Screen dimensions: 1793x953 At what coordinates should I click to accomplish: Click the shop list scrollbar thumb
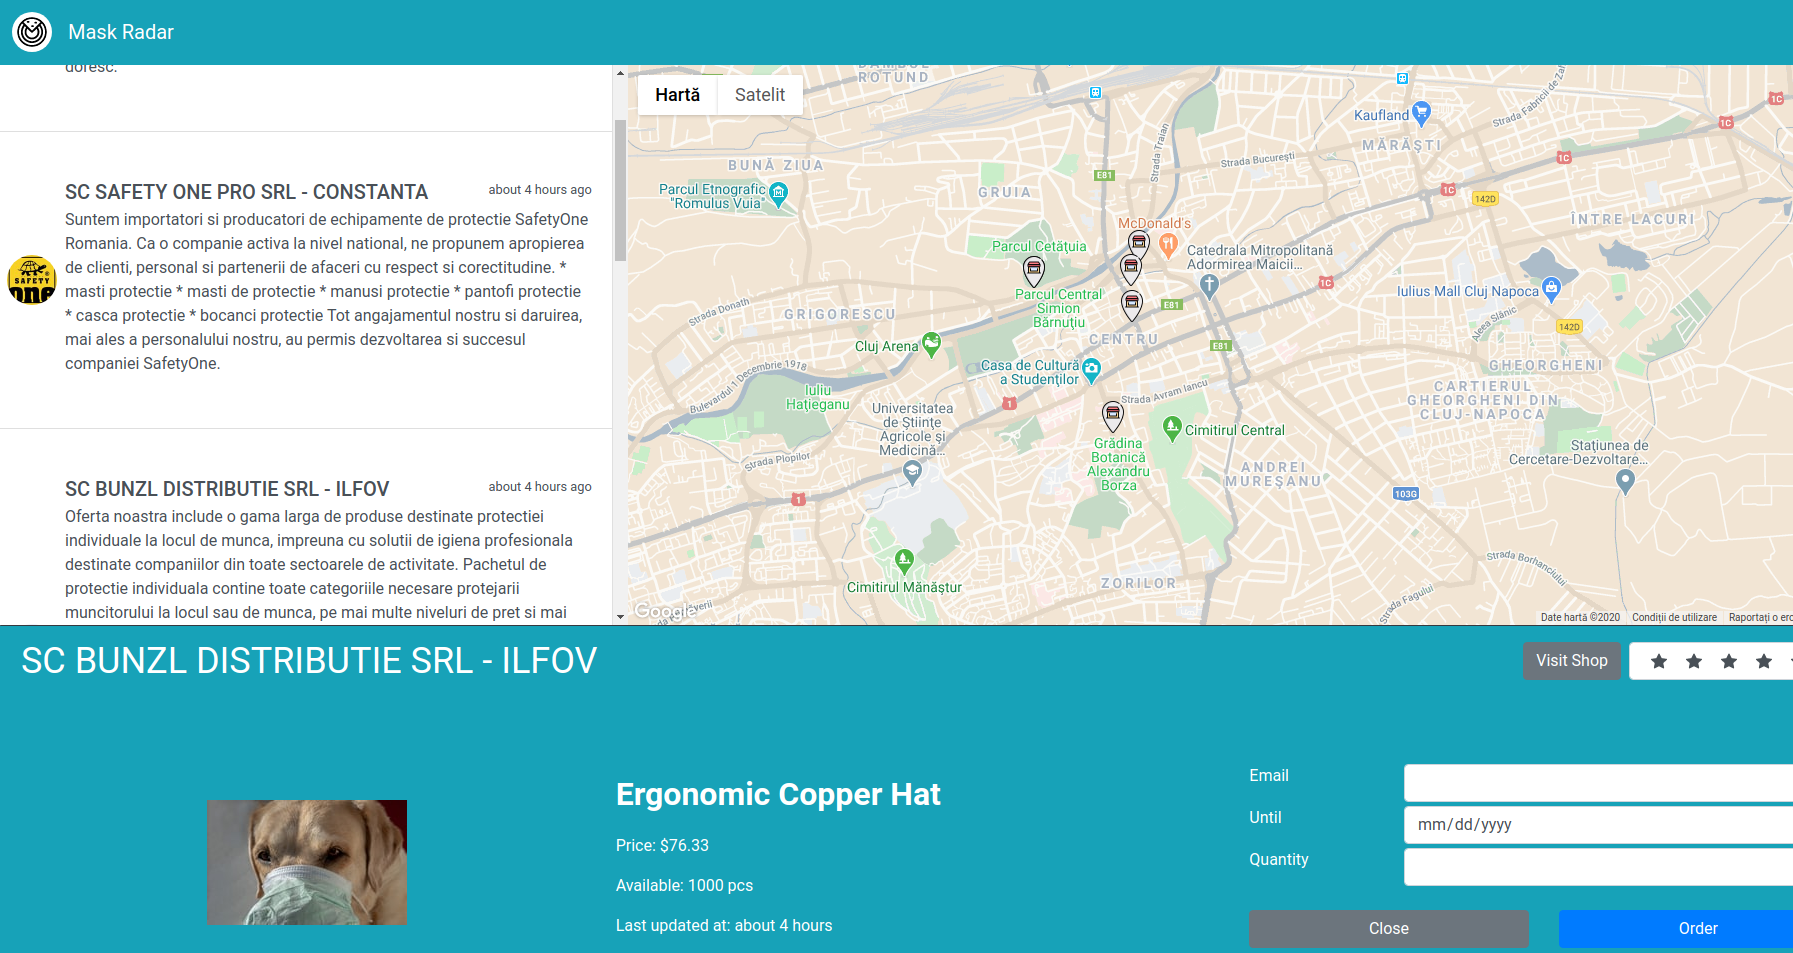[620, 190]
